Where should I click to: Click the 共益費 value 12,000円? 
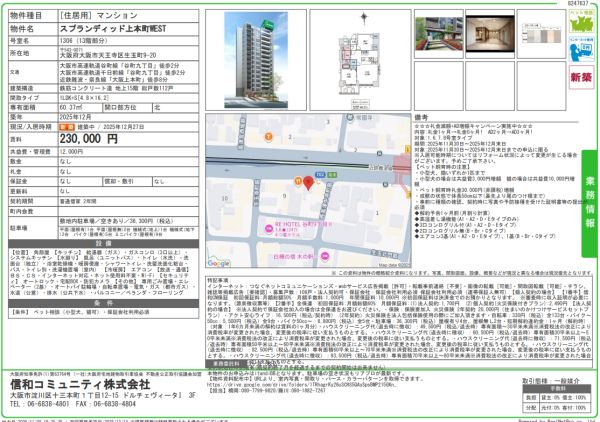click(71, 152)
